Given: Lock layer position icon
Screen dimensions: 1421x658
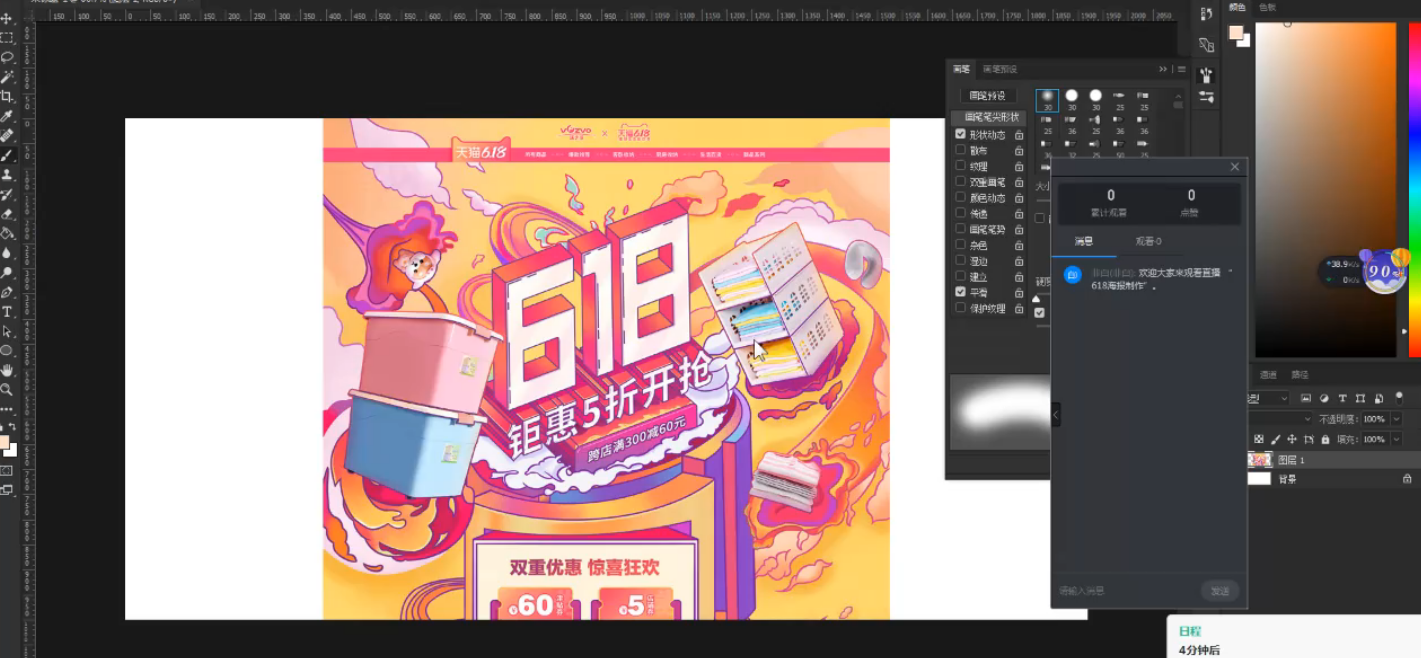Looking at the screenshot, I should tap(1292, 439).
